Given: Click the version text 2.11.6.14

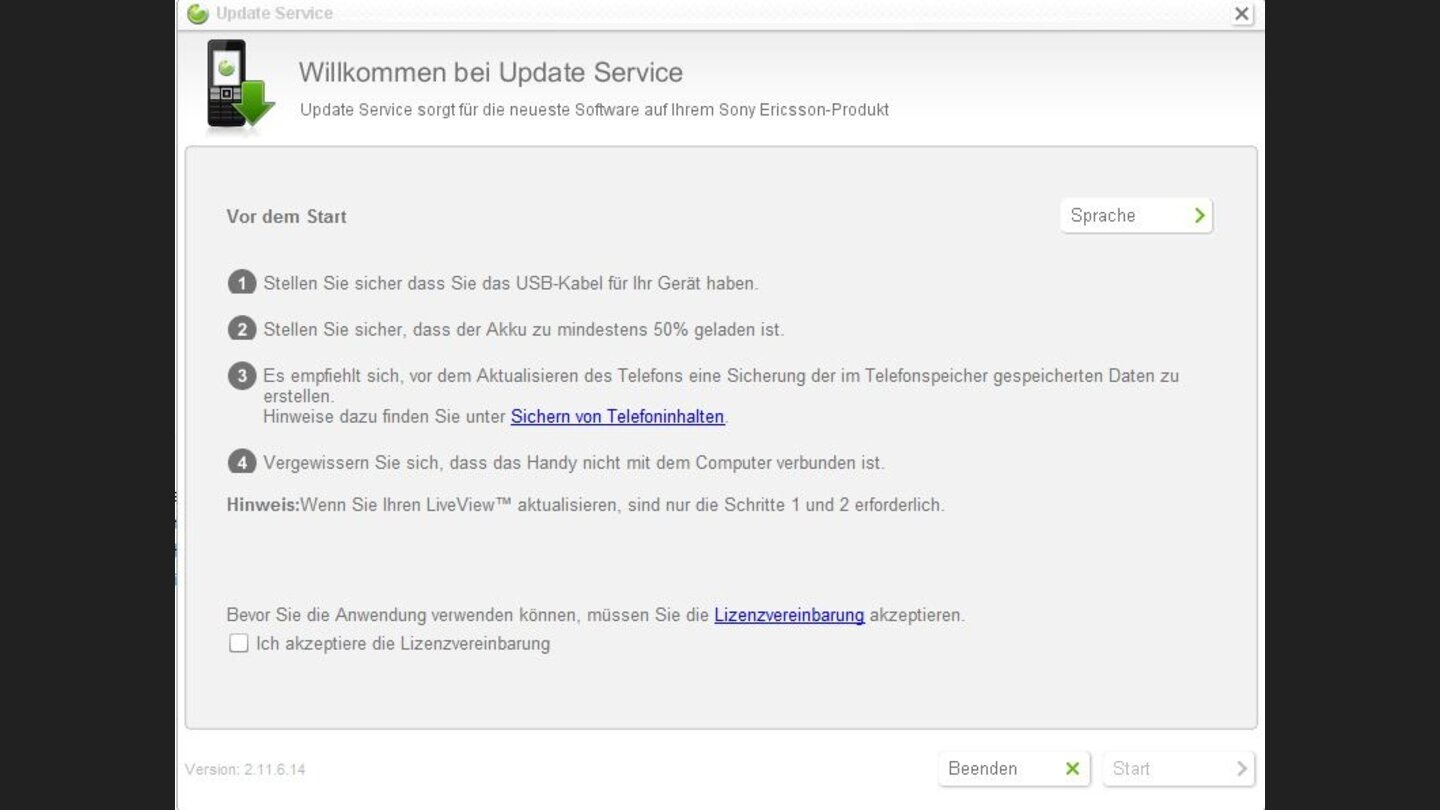Looking at the screenshot, I should pyautogui.click(x=245, y=769).
